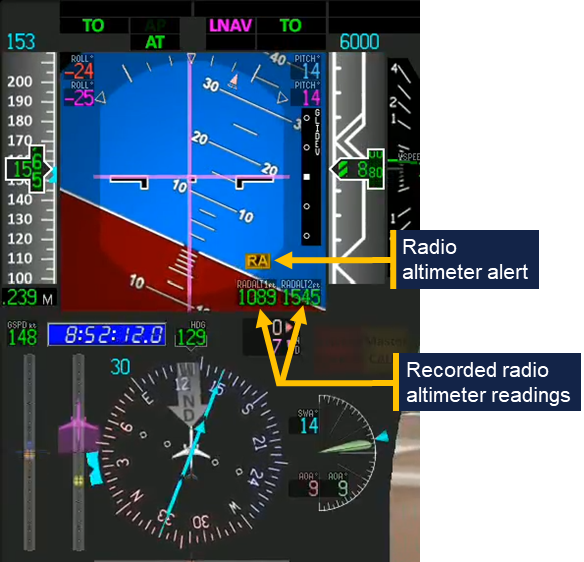Click the magenta ROLL -25 readout
The width and height of the screenshot is (584, 562).
coord(79,94)
